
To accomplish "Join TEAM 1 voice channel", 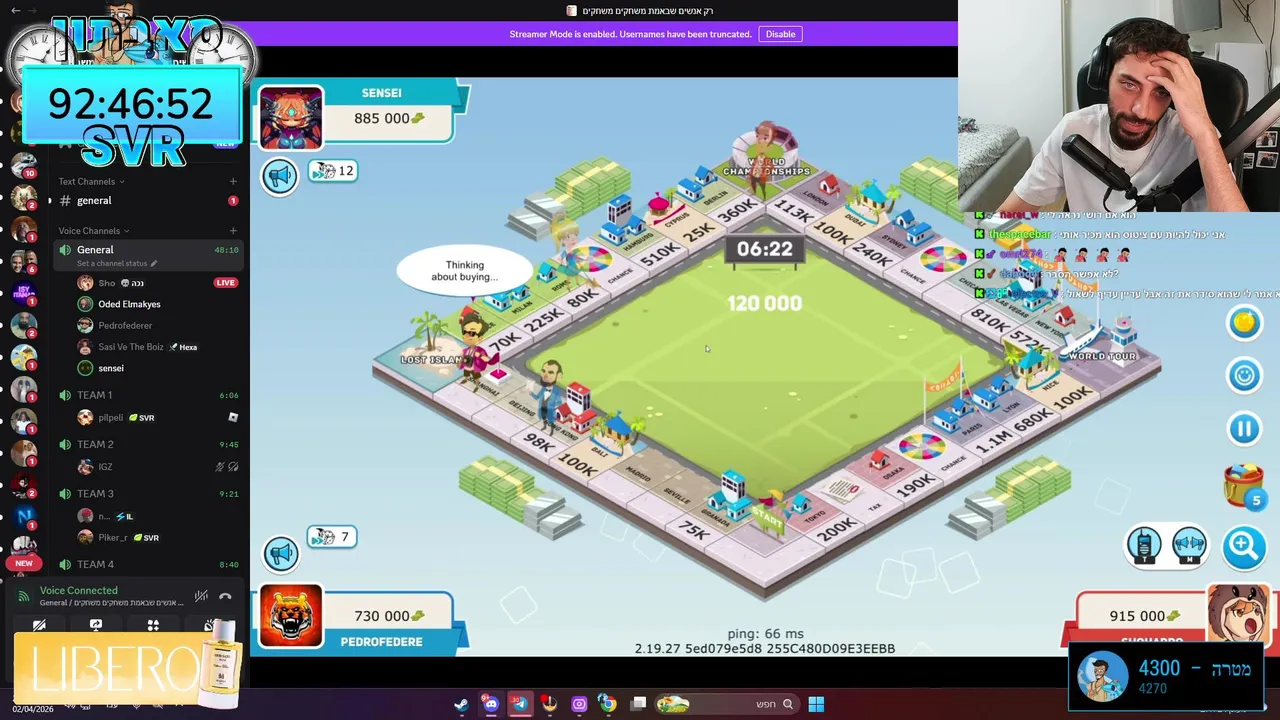I will (x=147, y=395).
